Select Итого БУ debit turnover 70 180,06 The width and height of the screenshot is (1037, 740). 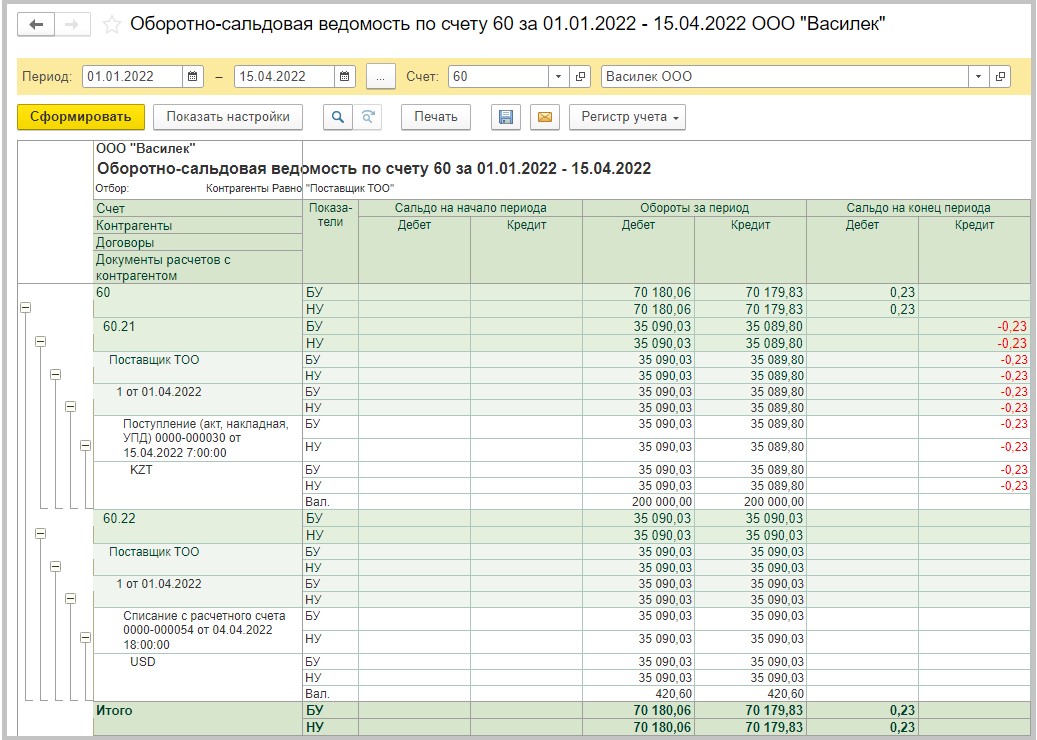click(x=638, y=711)
